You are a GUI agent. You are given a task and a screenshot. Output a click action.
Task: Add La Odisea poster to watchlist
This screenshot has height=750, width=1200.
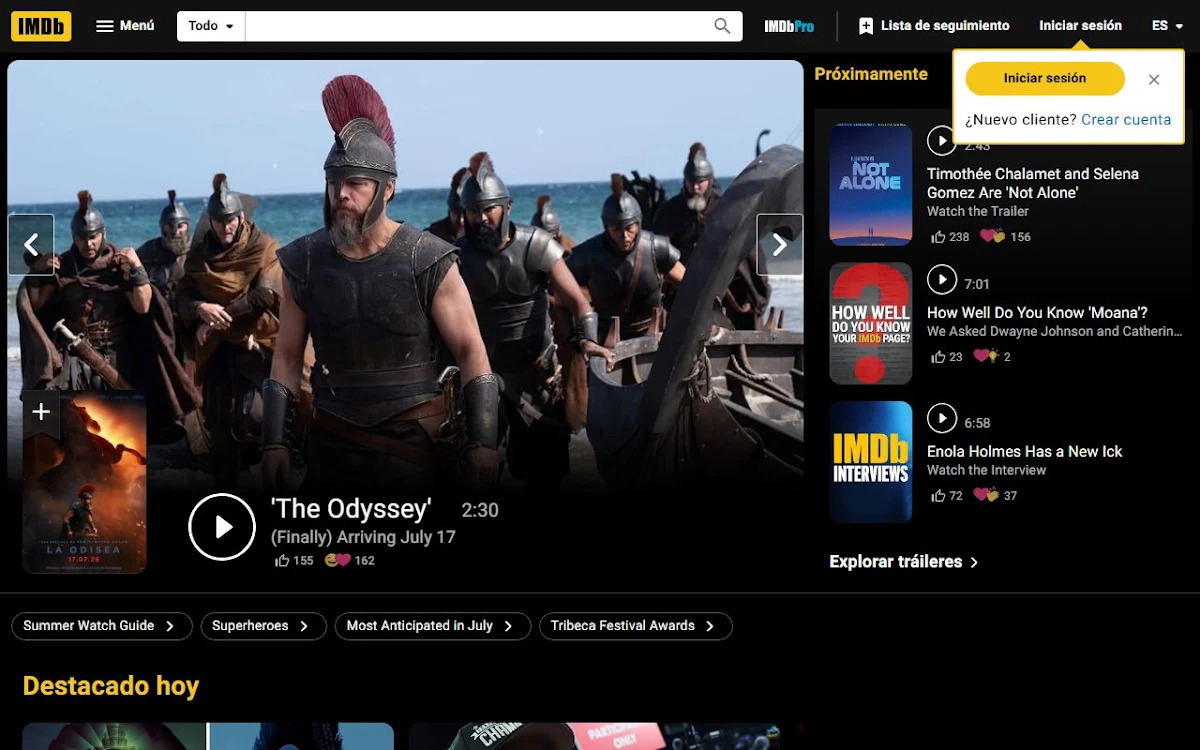click(41, 412)
